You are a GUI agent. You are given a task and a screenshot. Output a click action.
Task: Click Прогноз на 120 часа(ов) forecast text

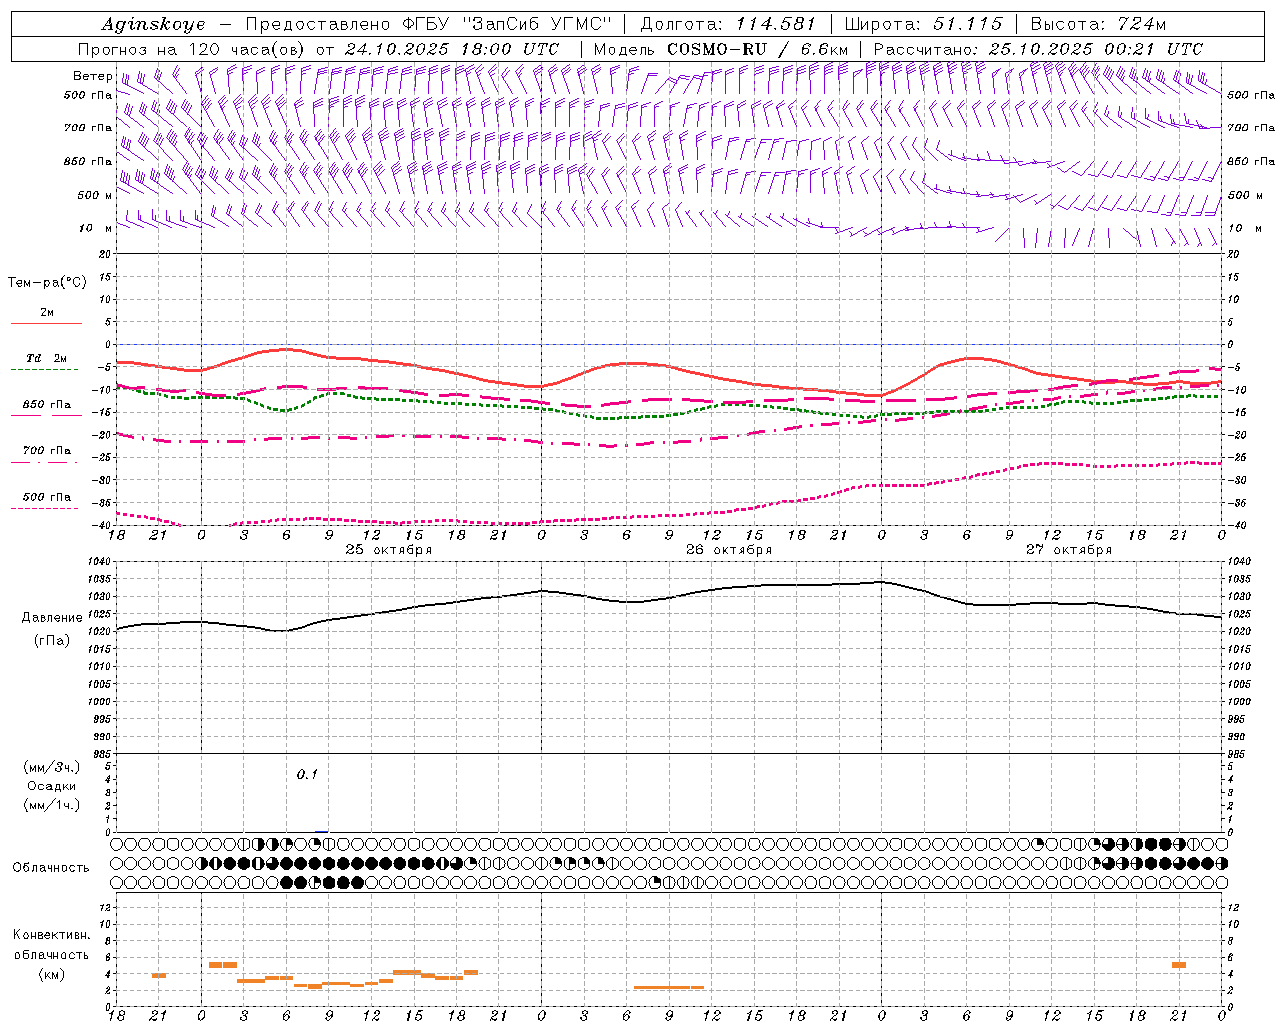(193, 49)
